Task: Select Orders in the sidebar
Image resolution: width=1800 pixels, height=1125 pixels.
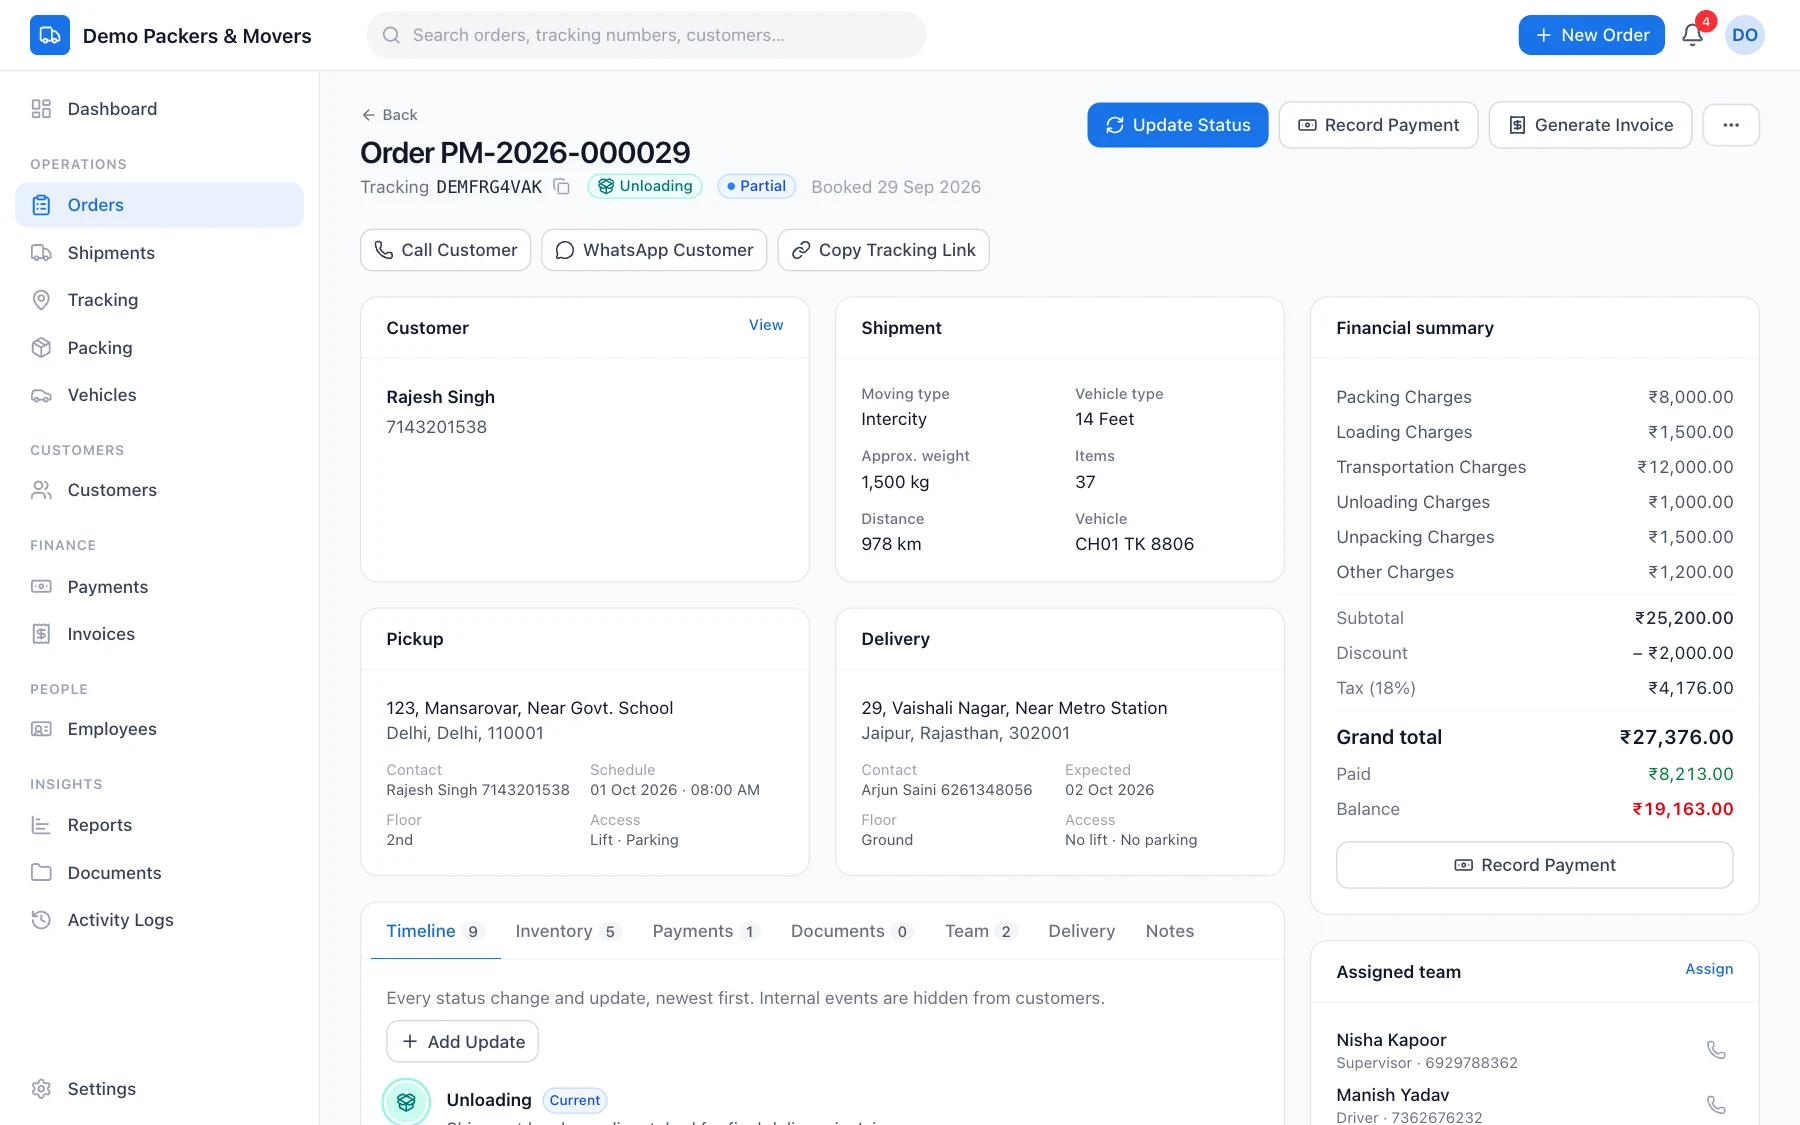Action: coord(159,205)
